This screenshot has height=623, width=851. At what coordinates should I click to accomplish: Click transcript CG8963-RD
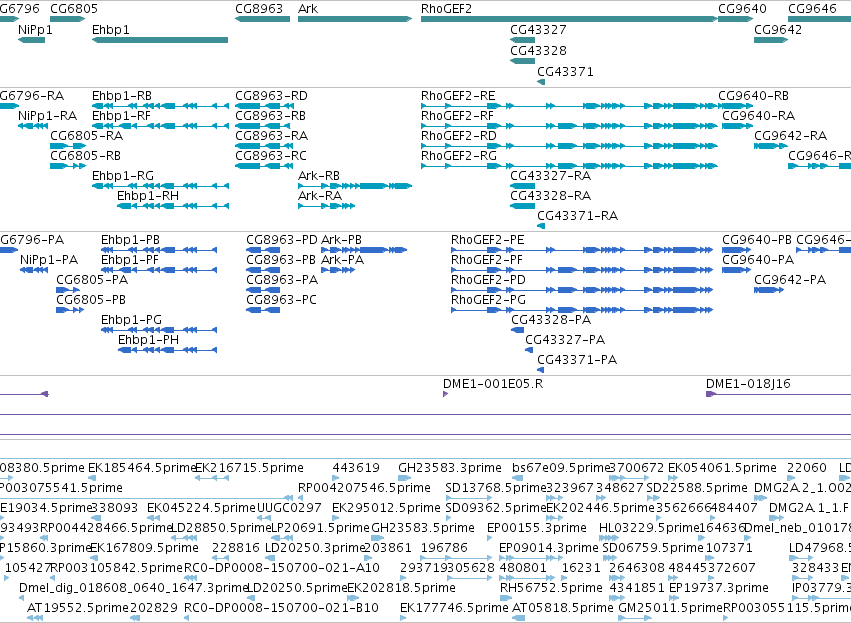point(262,106)
